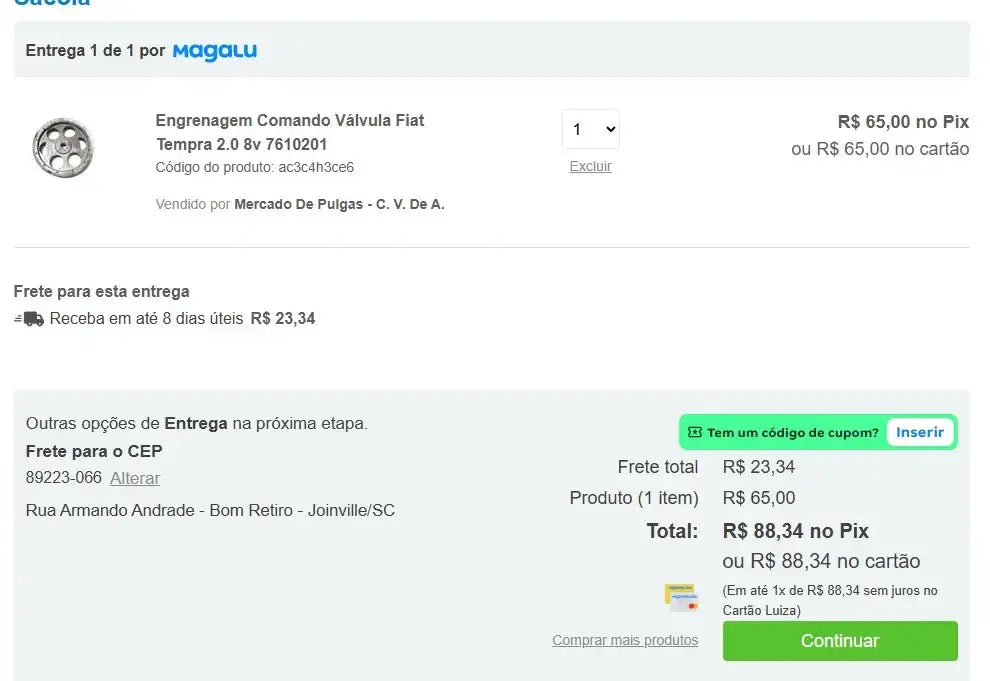990x681 pixels.
Task: Click seller name Mercado De Pulgas
Action: tap(339, 204)
